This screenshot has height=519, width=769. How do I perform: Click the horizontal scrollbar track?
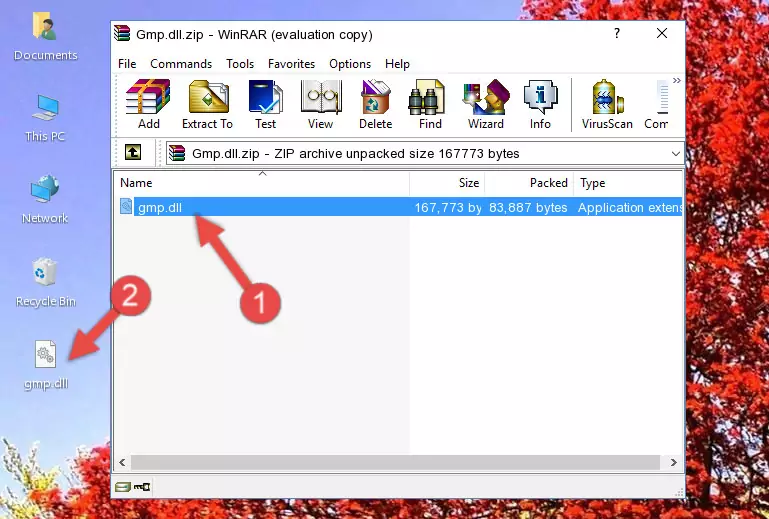[x=397, y=462]
